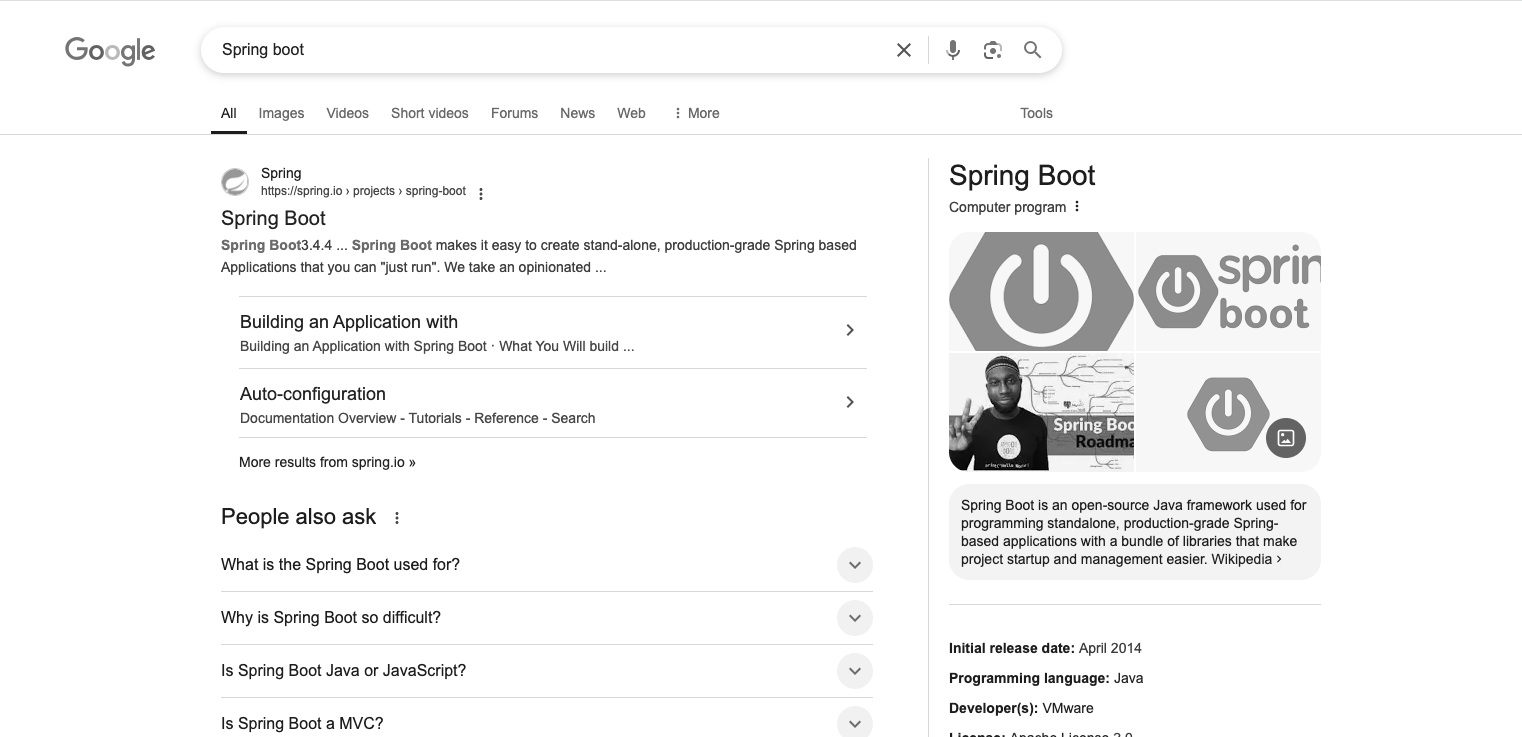Open three-dot menu next to Computer program
This screenshot has height=737, width=1522.
point(1077,207)
